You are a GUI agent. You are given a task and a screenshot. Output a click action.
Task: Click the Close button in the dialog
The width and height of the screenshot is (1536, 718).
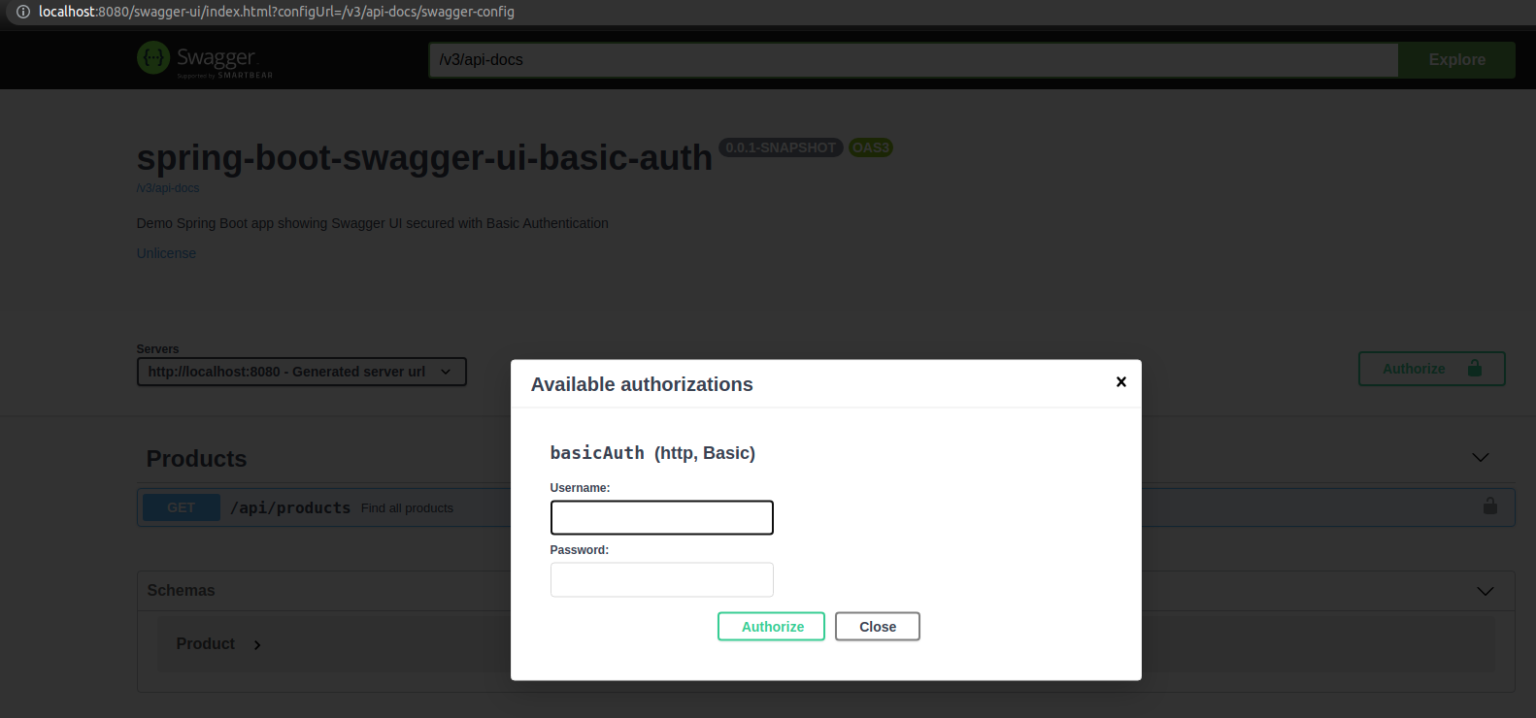coord(878,626)
